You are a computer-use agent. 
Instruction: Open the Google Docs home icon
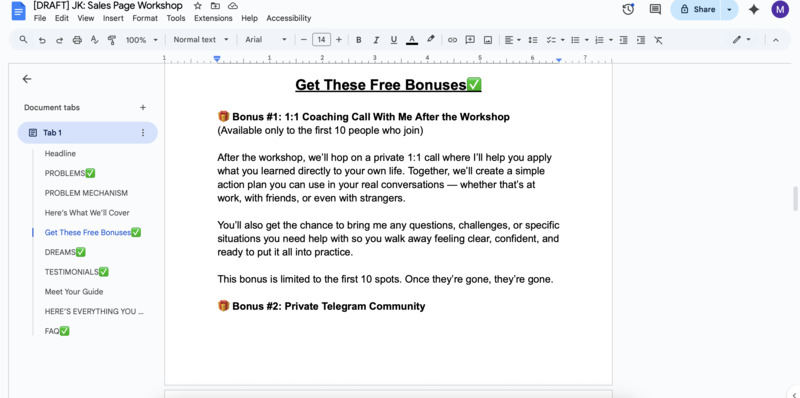click(18, 10)
